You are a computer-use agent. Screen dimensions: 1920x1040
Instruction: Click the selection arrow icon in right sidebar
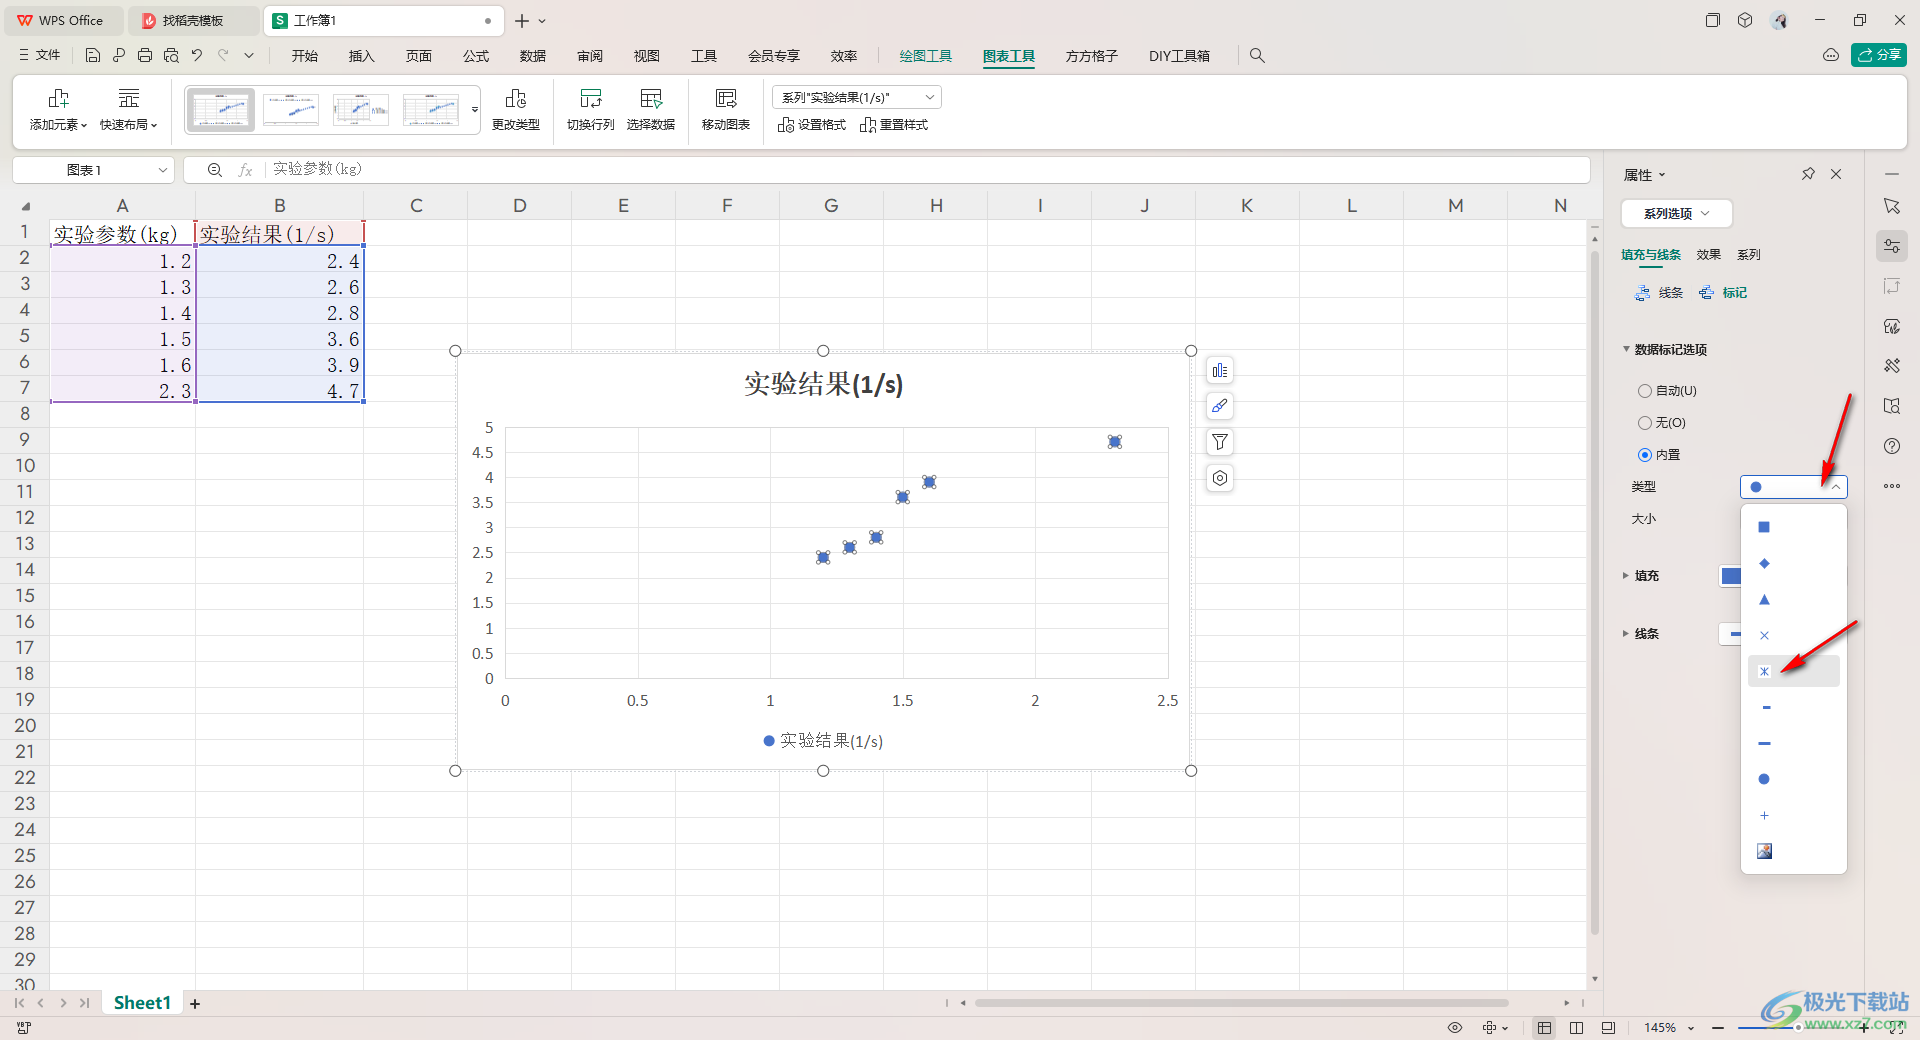1892,206
